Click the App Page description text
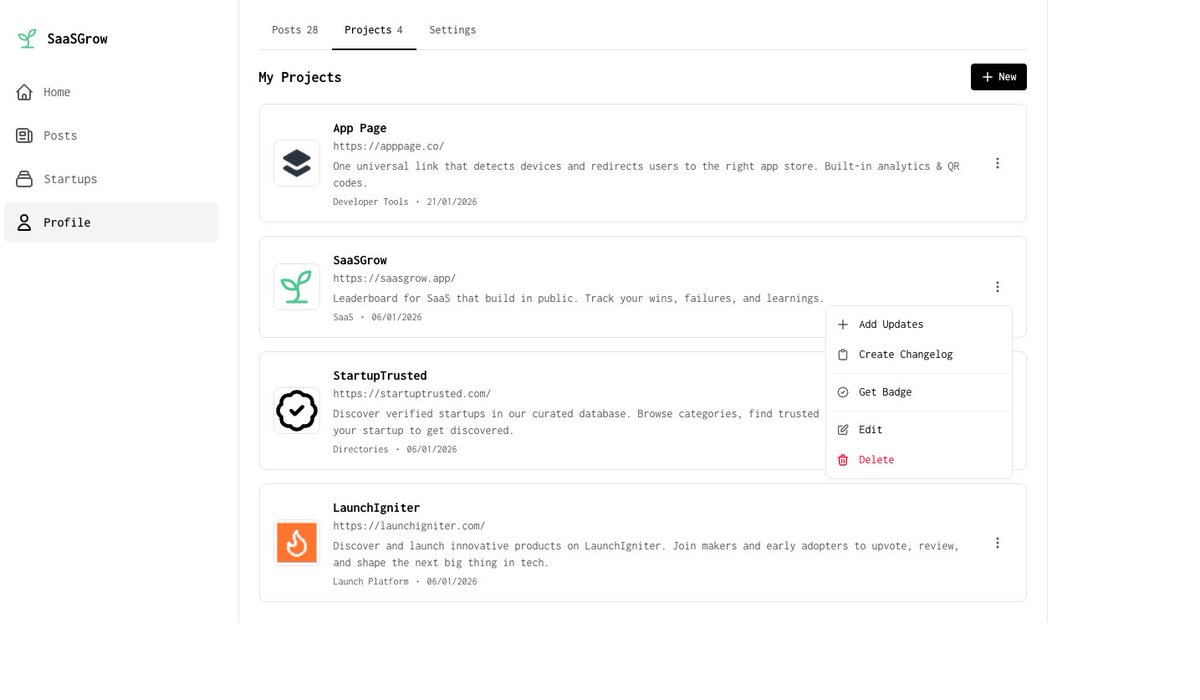The height and width of the screenshot is (700, 1200). [646, 174]
